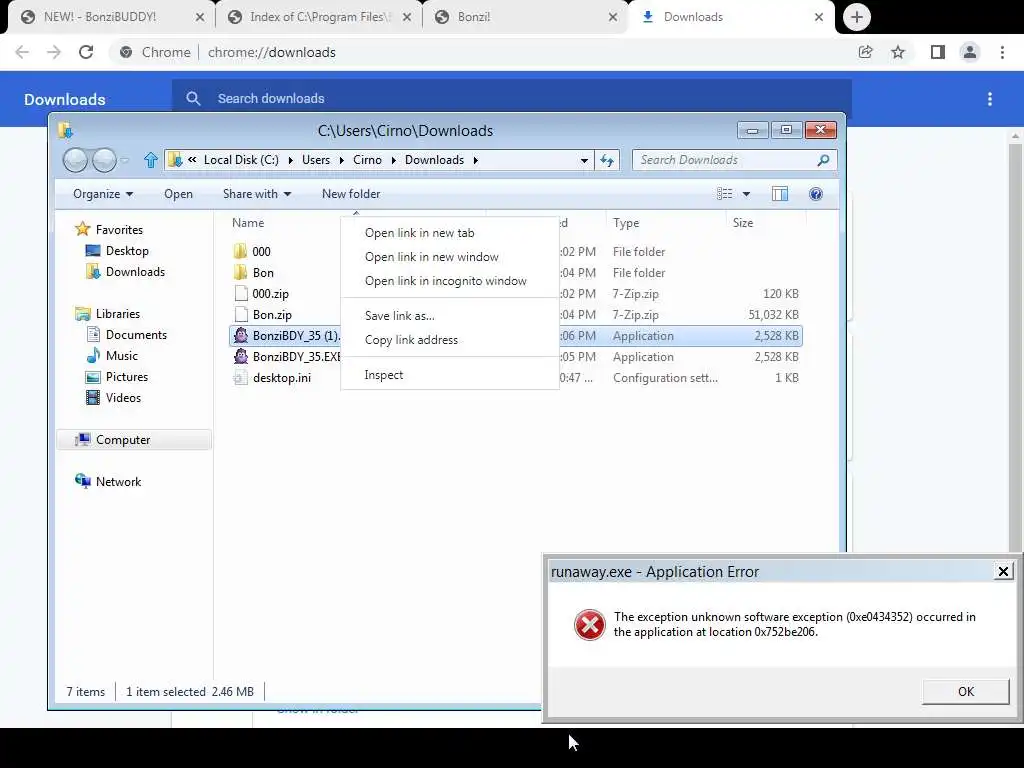
Task: Open the view options dropdown arrow
Action: click(746, 194)
